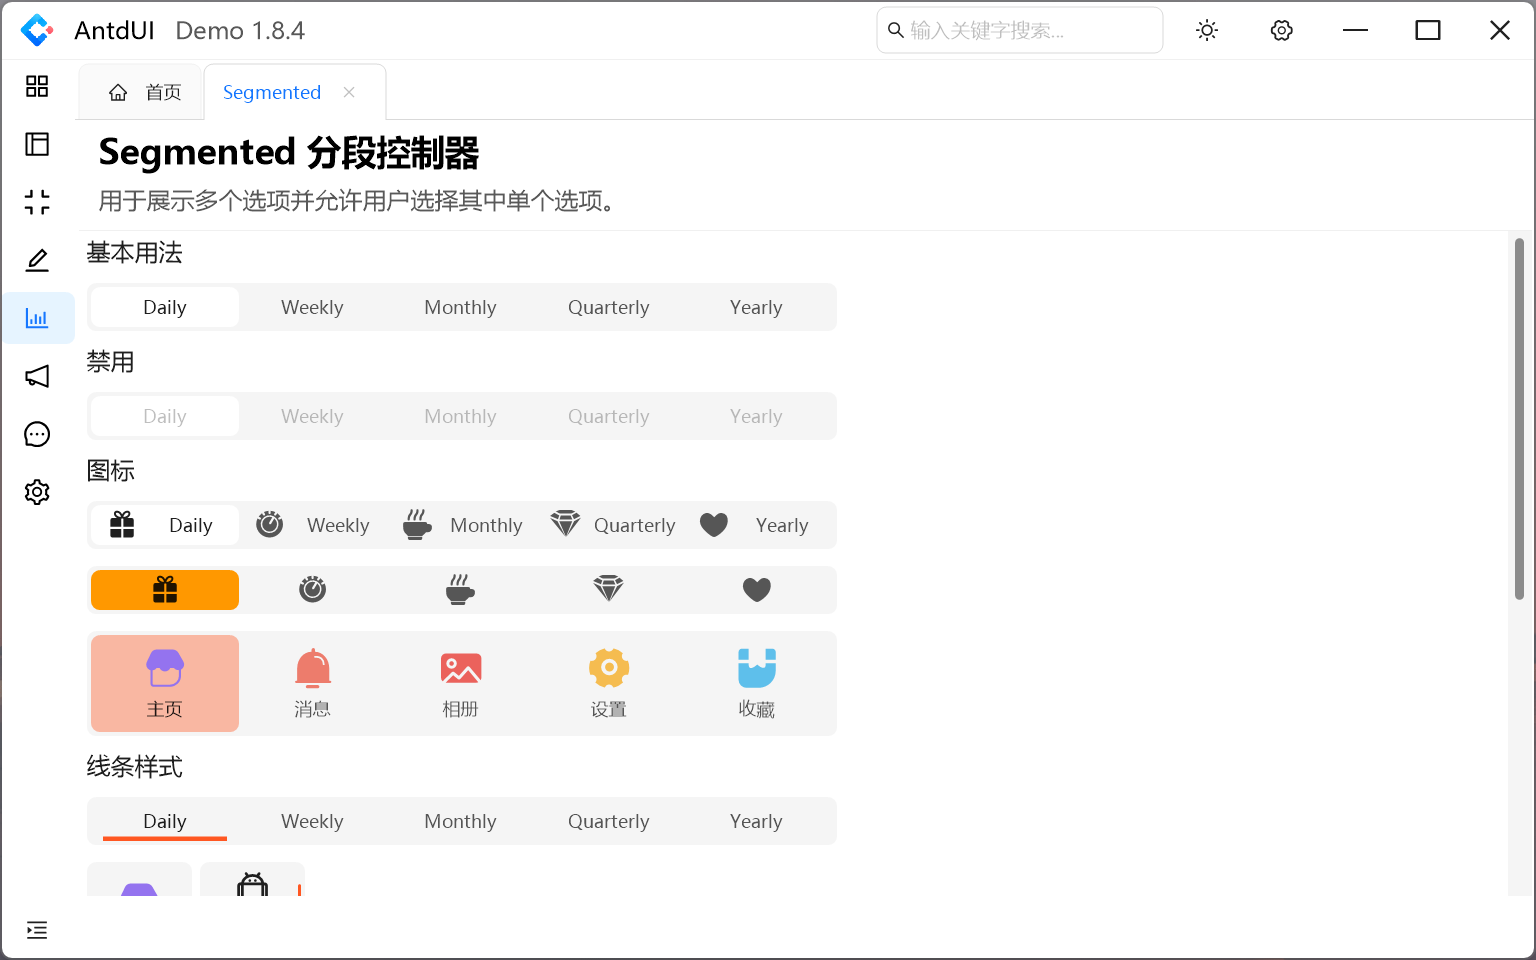The width and height of the screenshot is (1536, 960).
Task: Click the compress arrows icon in sidebar
Action: pos(37,203)
